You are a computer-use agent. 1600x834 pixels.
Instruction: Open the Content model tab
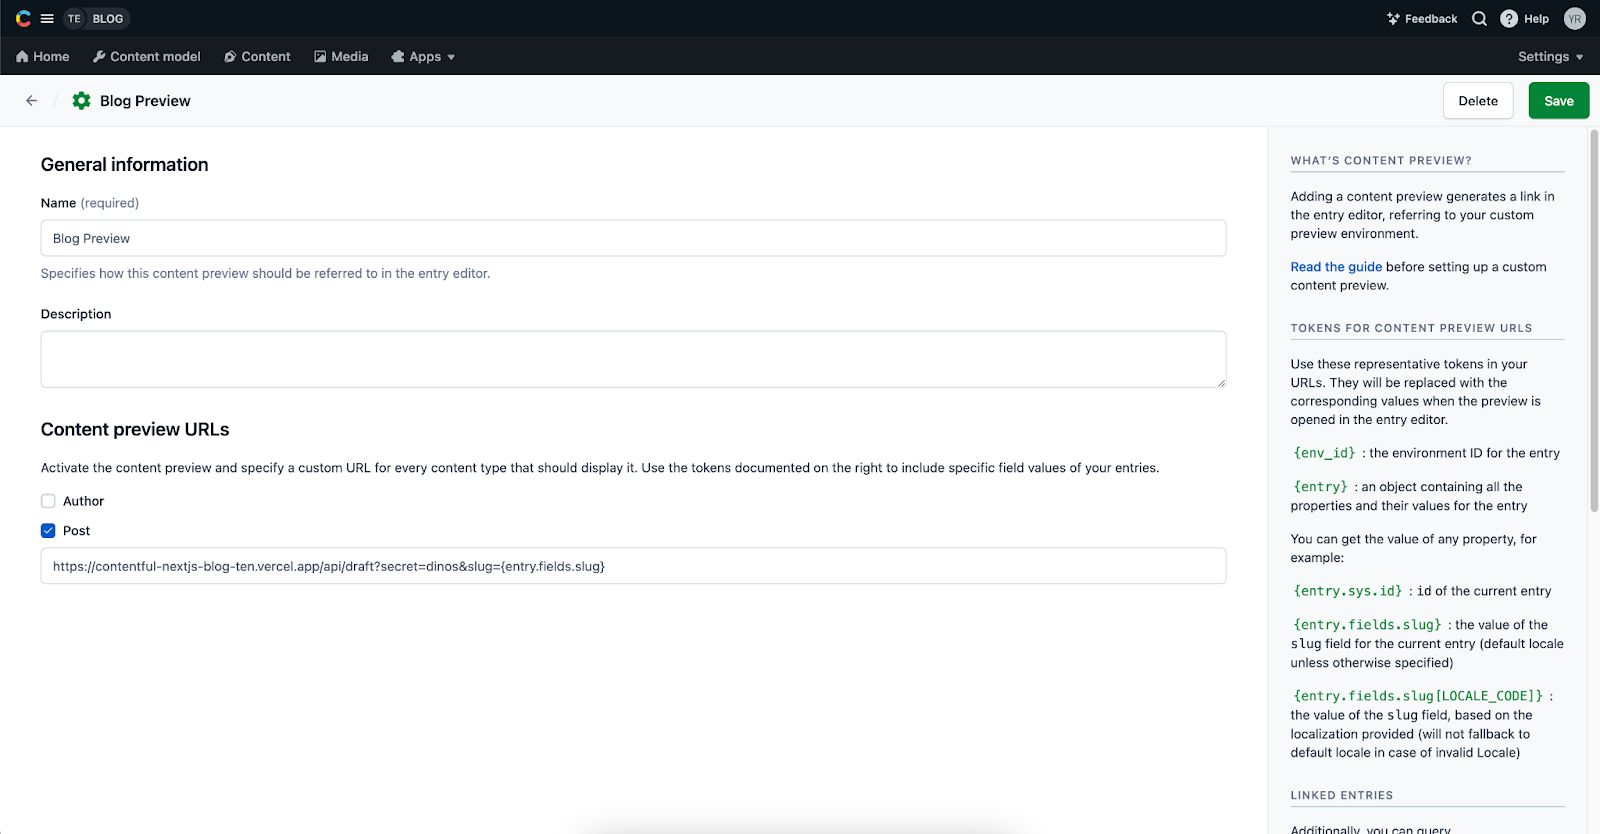click(x=147, y=56)
